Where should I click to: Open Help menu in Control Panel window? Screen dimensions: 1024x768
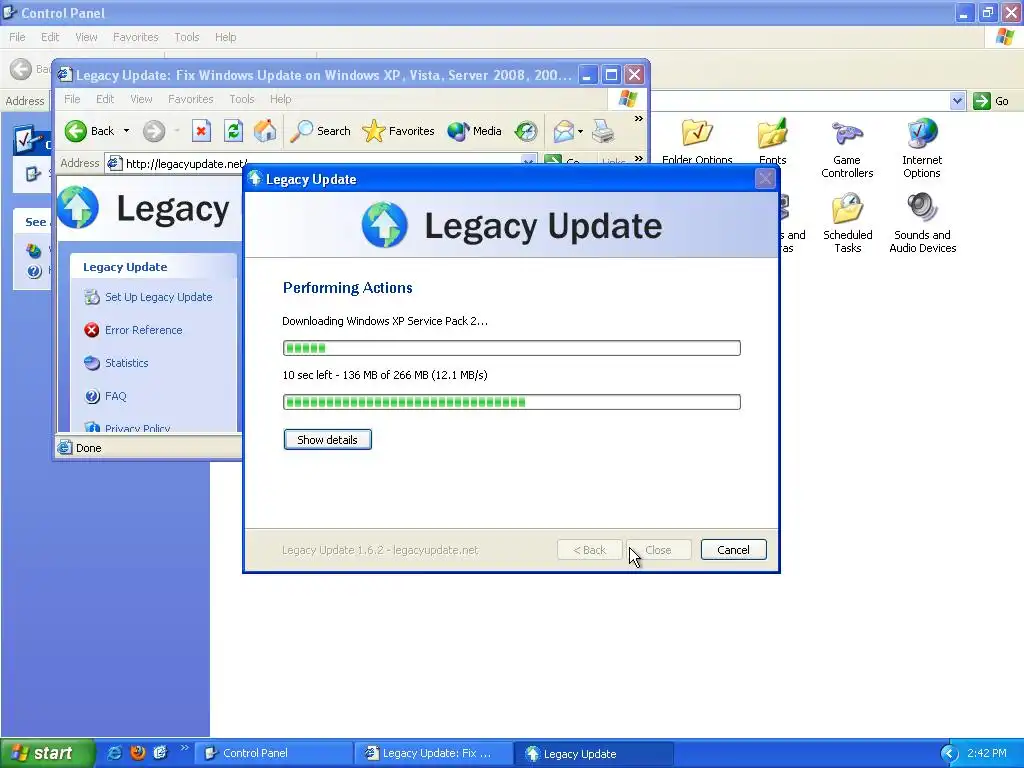pyautogui.click(x=225, y=37)
